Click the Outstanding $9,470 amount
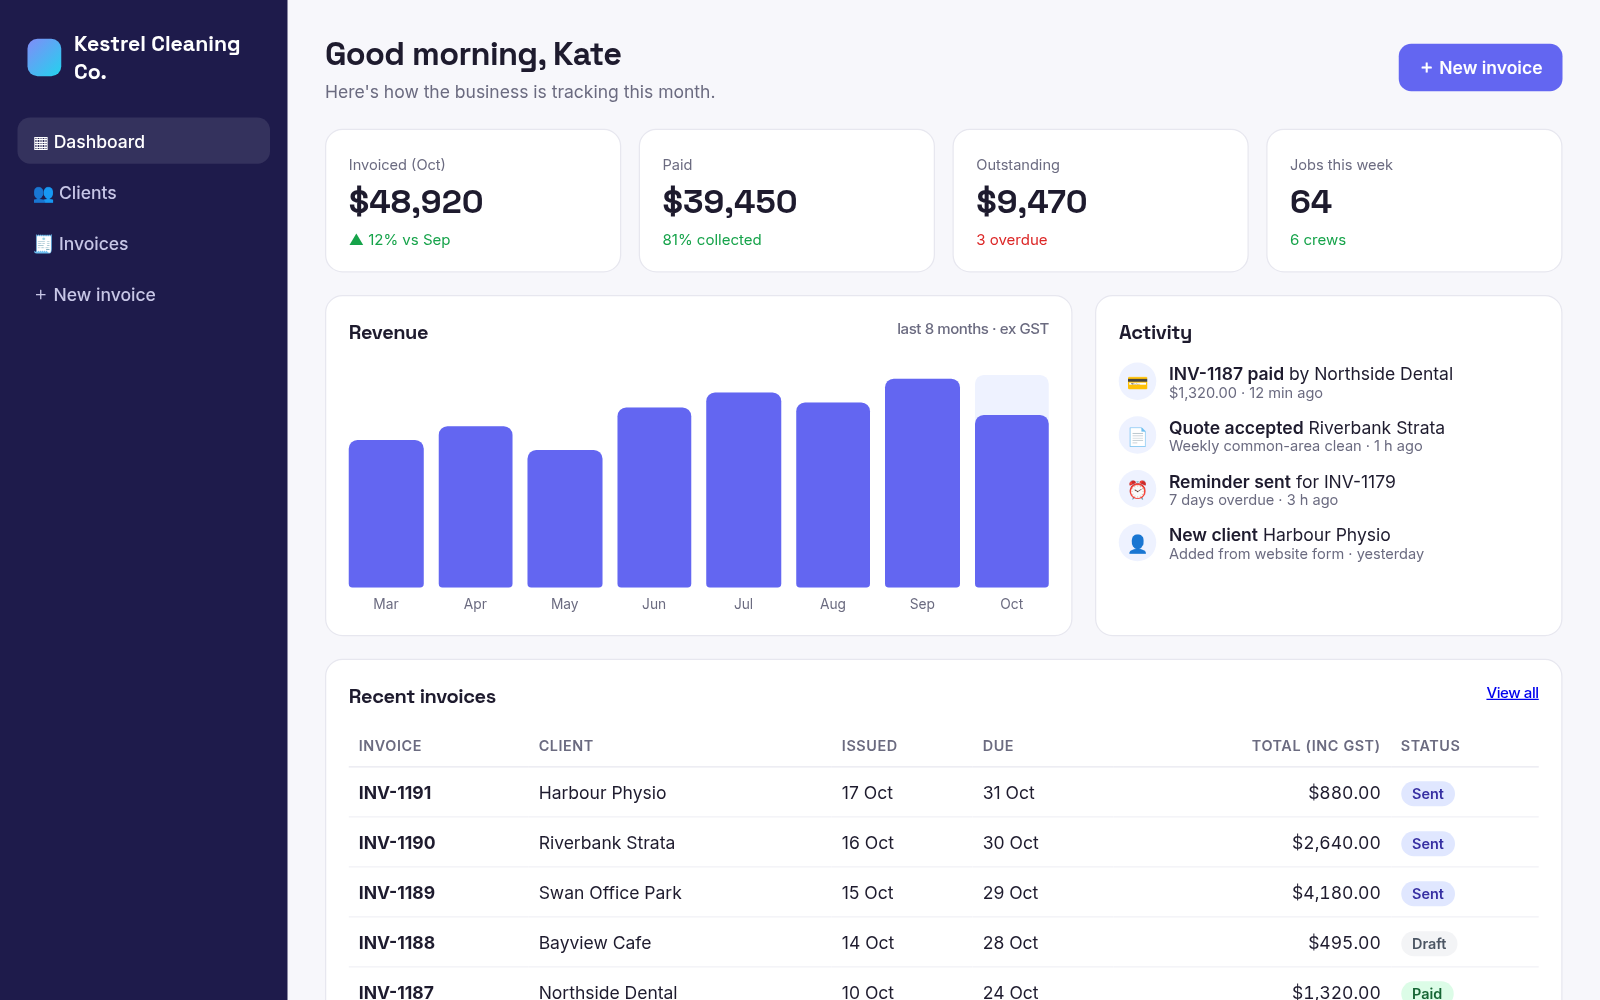Image resolution: width=1600 pixels, height=1000 pixels. tap(1031, 202)
